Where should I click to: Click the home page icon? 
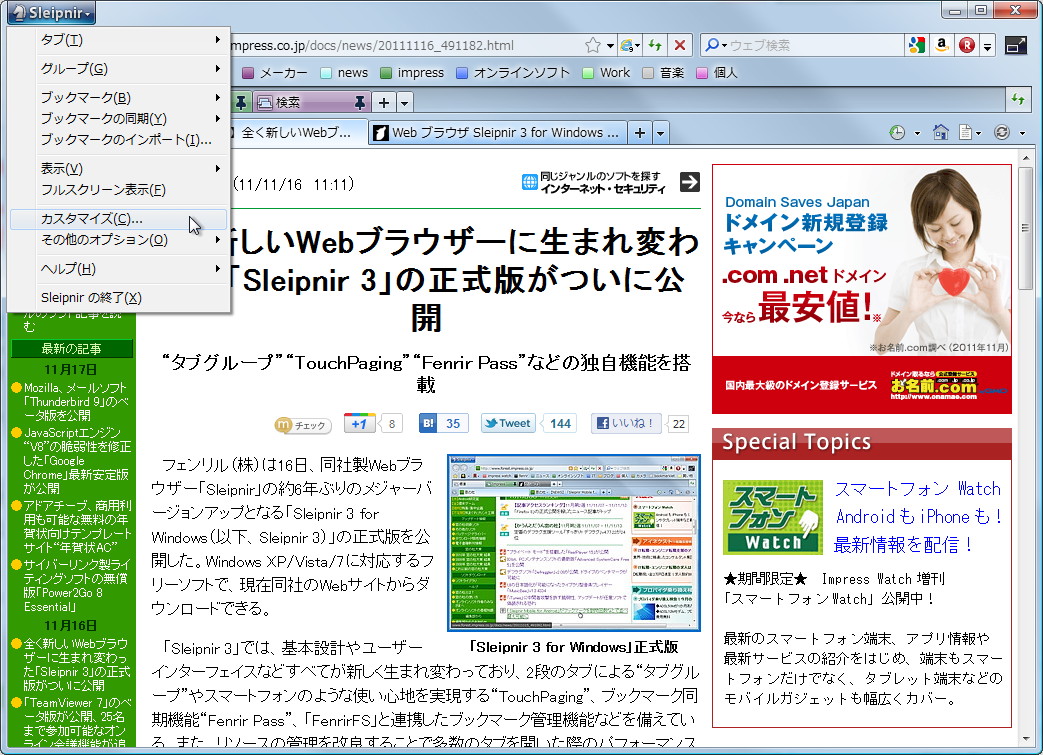pyautogui.click(x=941, y=132)
